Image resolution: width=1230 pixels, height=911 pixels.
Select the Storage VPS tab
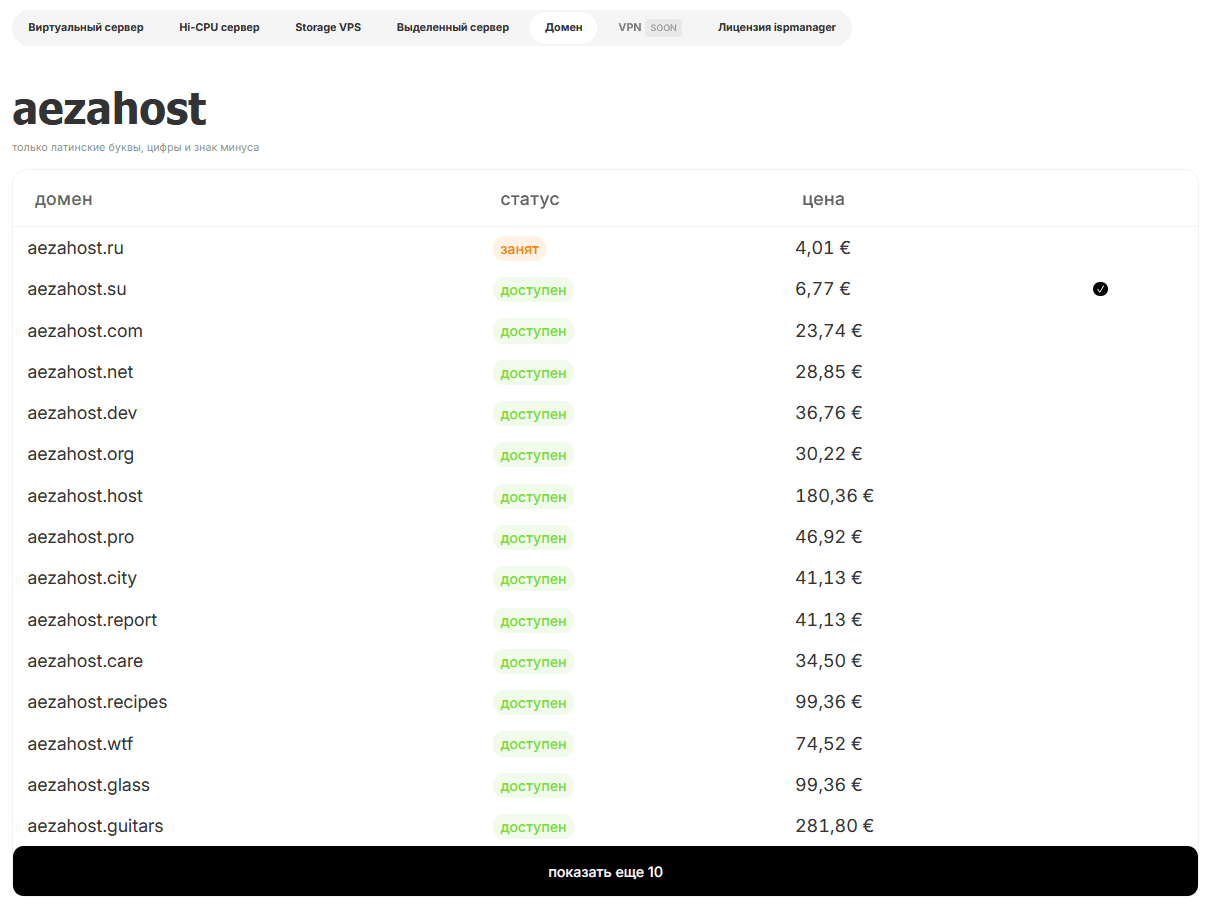tap(328, 28)
